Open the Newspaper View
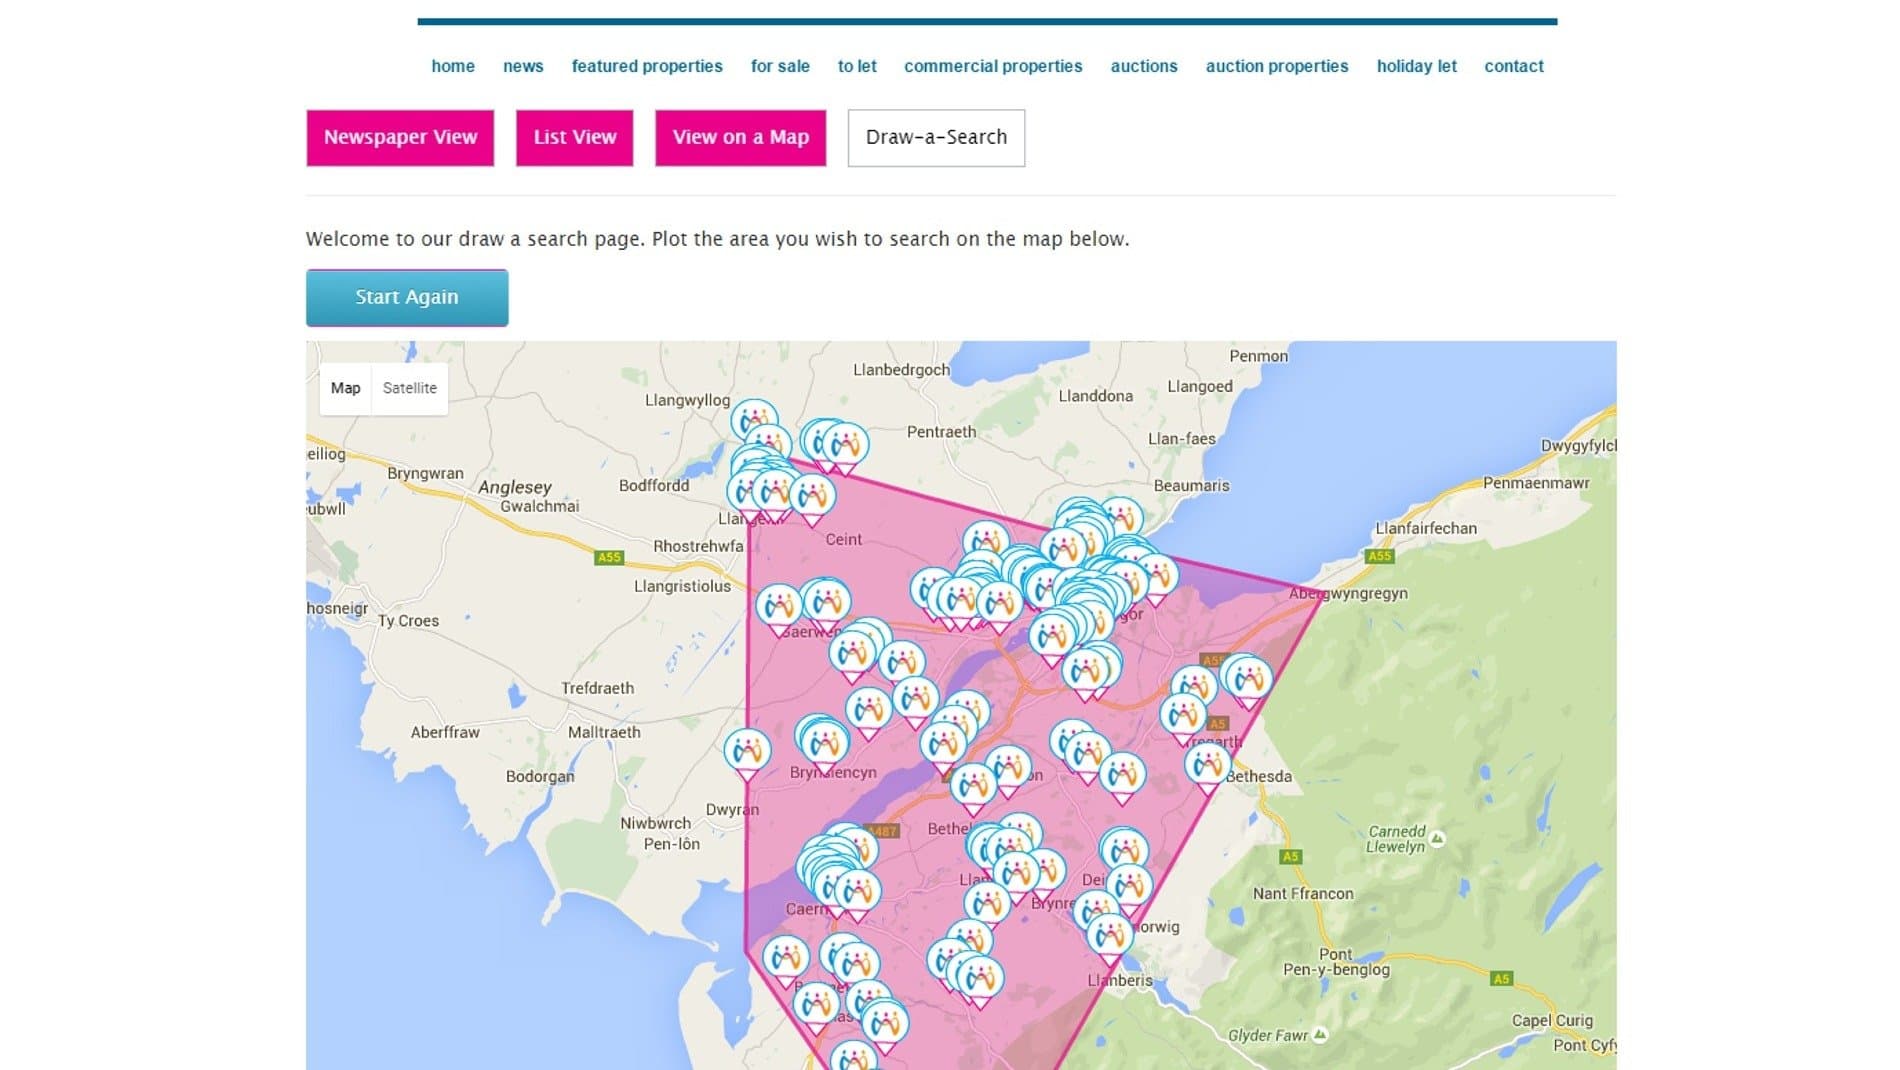Viewport: 1900px width, 1070px height. [x=400, y=137]
